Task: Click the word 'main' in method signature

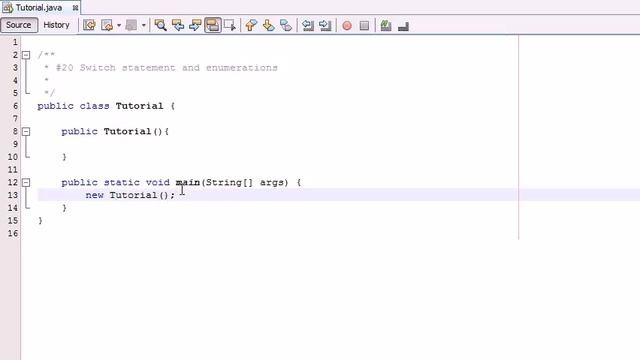Action: click(188, 182)
